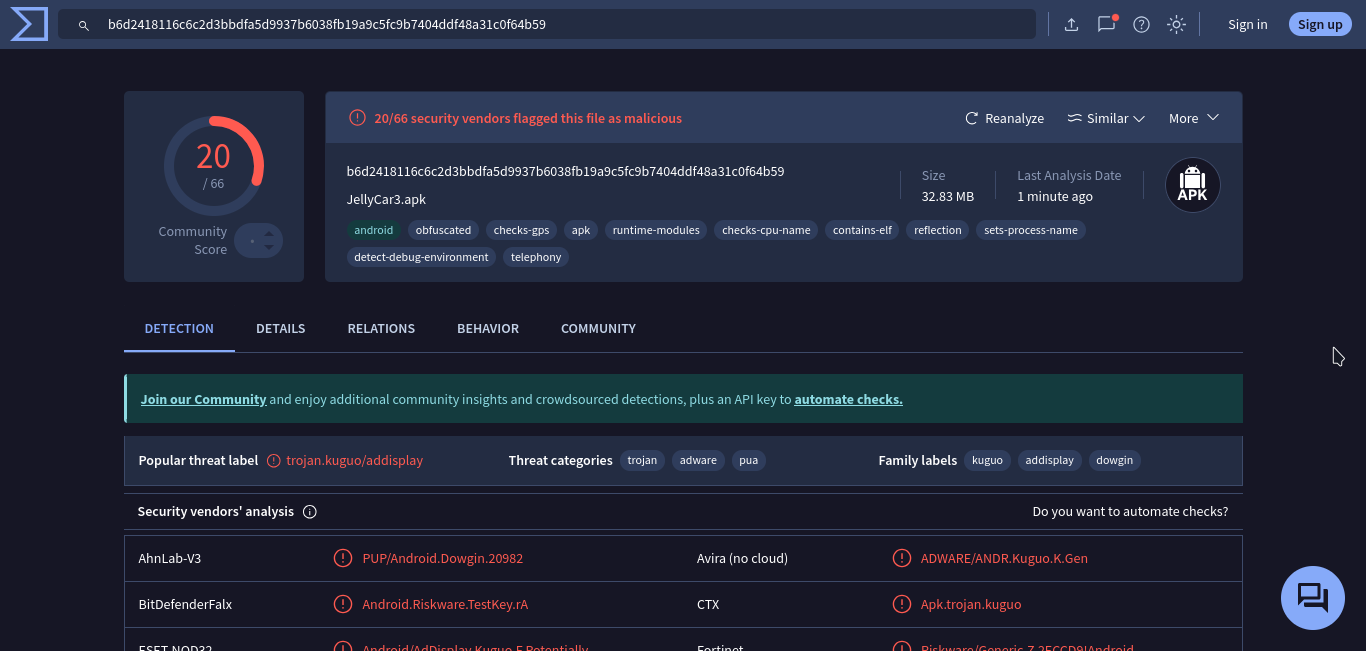
Task: Click the Reanalyze refresh icon
Action: pos(971,118)
